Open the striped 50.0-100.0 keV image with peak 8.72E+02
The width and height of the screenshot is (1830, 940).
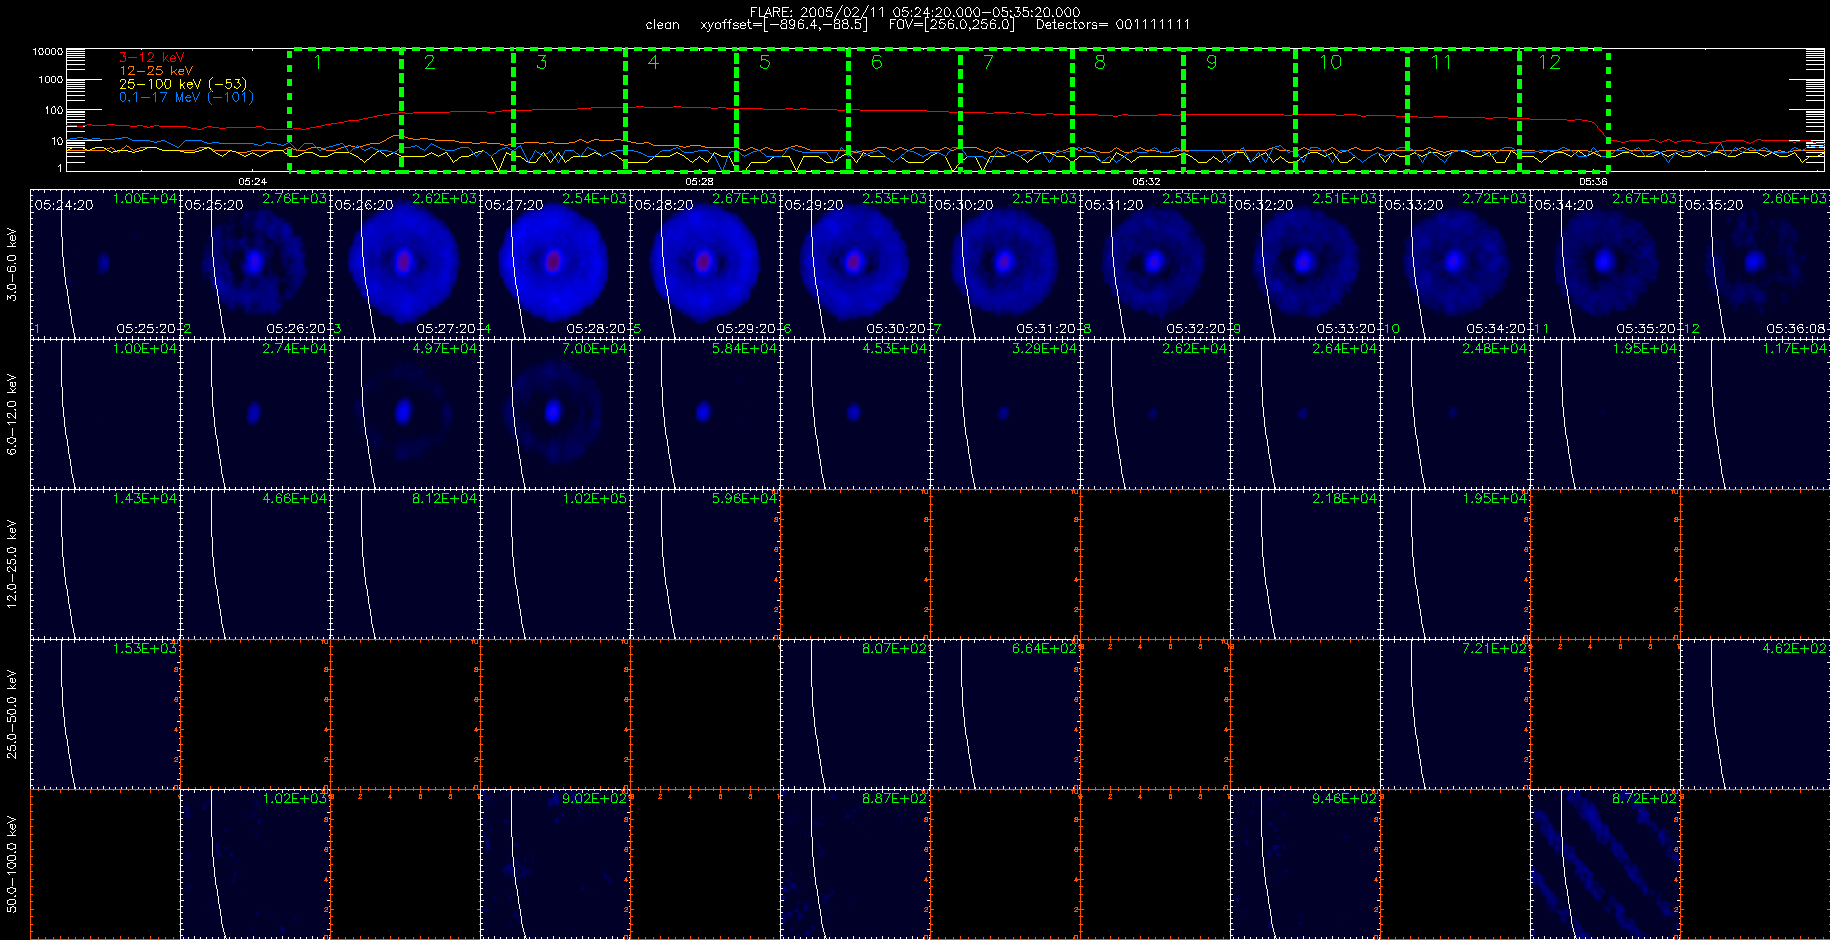pyautogui.click(x=1606, y=864)
